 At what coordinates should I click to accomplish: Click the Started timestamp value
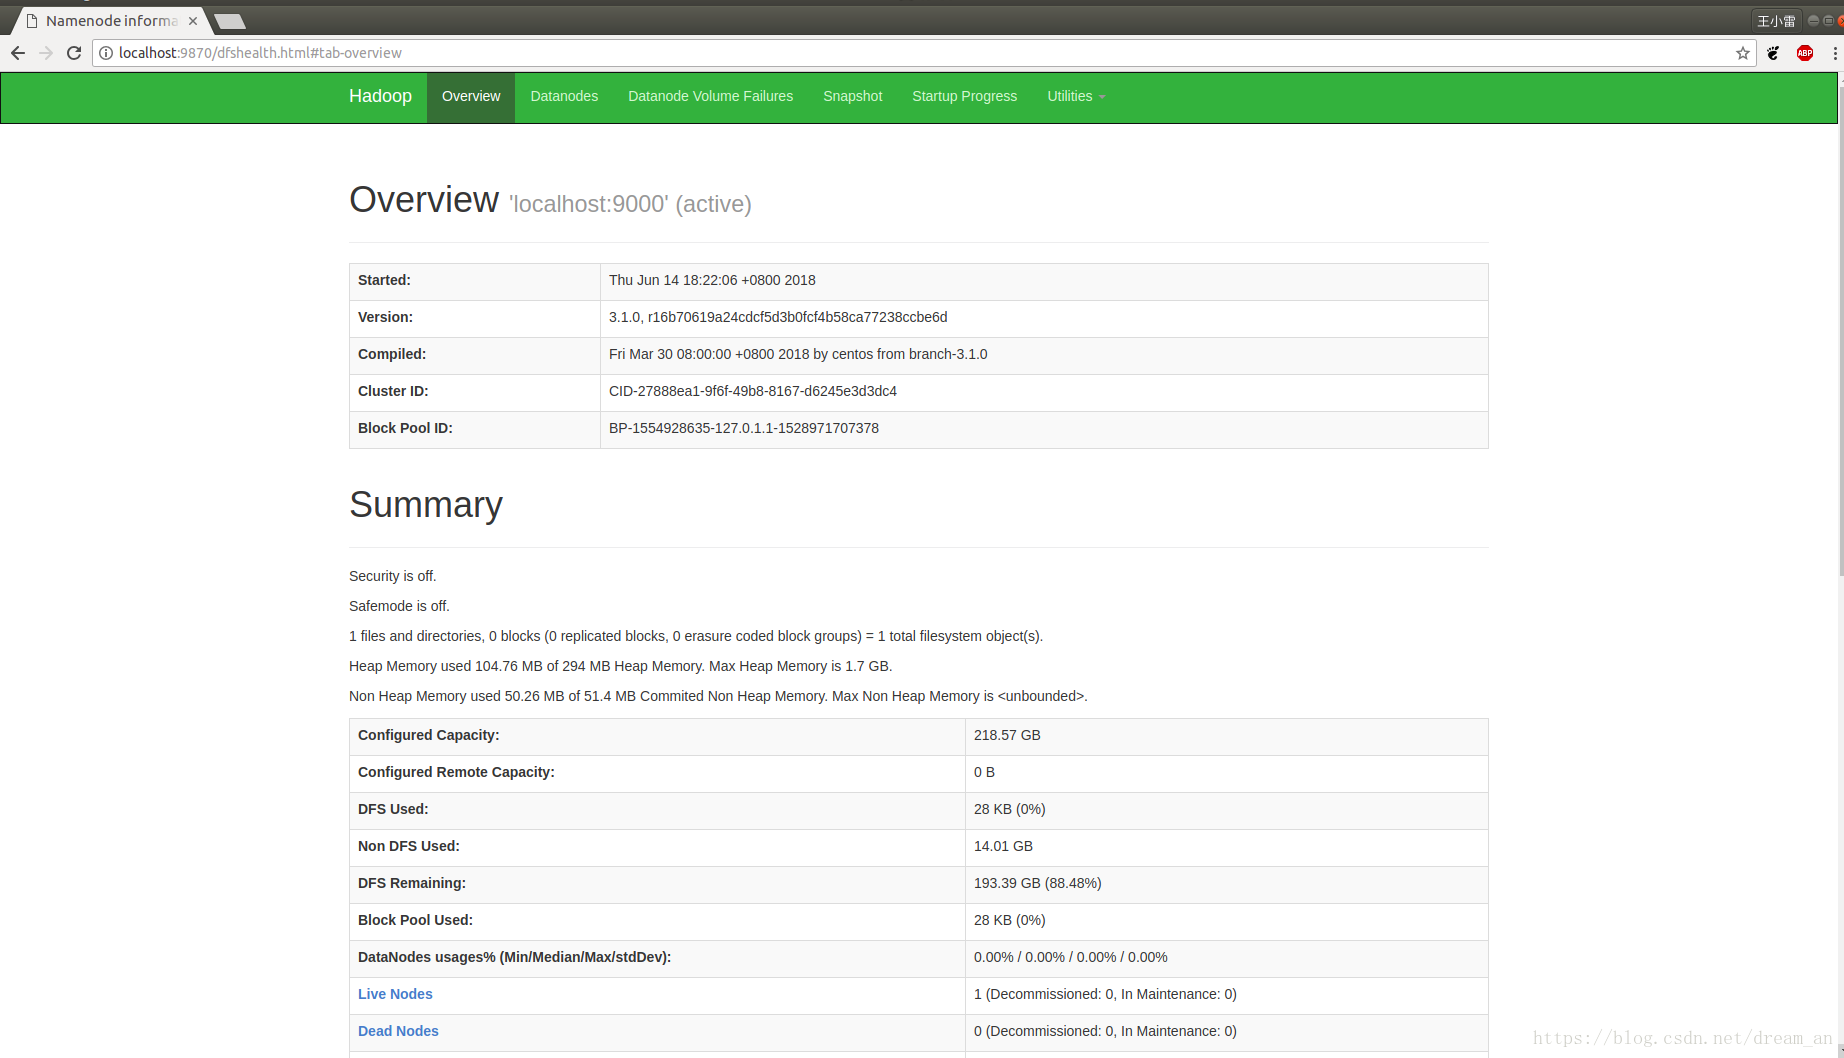coord(712,280)
